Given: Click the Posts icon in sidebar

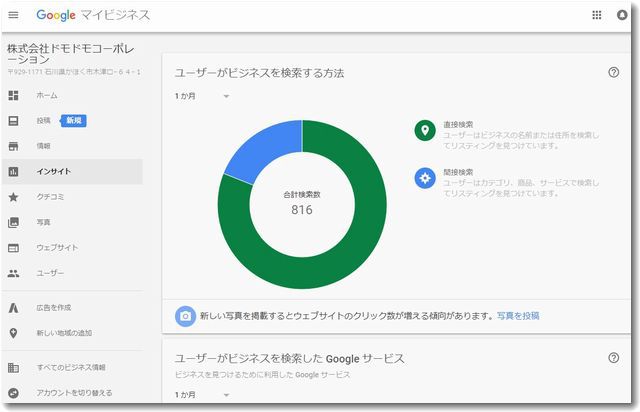Looking at the screenshot, I should (13, 121).
